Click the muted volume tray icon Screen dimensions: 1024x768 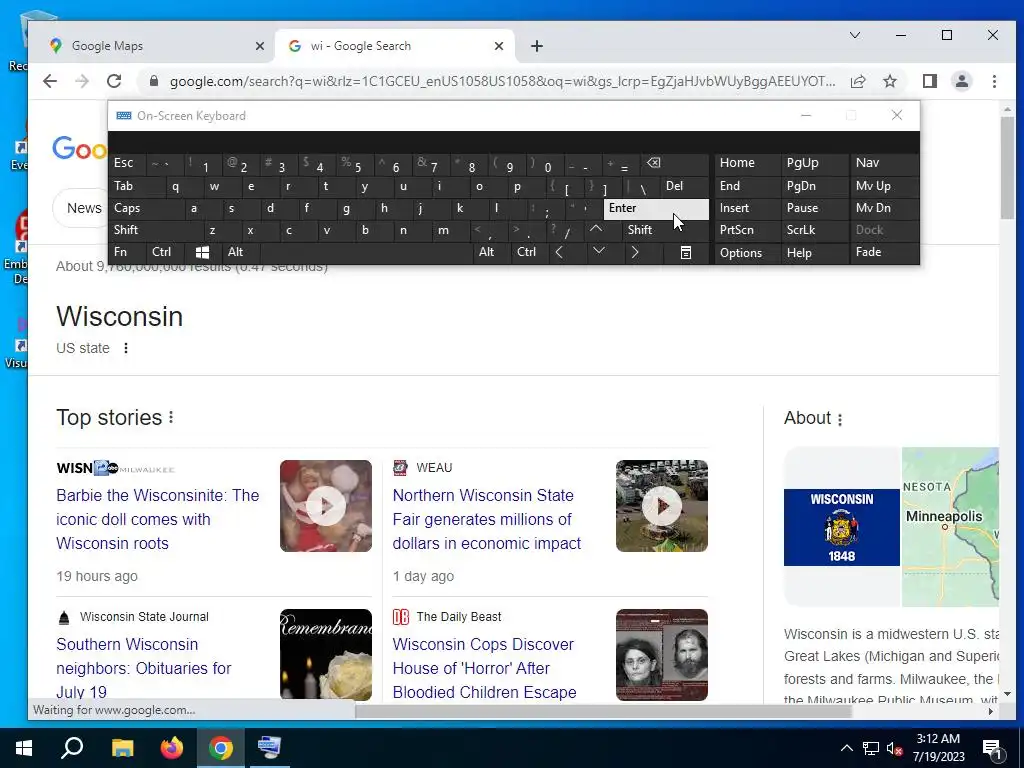pyautogui.click(x=895, y=748)
